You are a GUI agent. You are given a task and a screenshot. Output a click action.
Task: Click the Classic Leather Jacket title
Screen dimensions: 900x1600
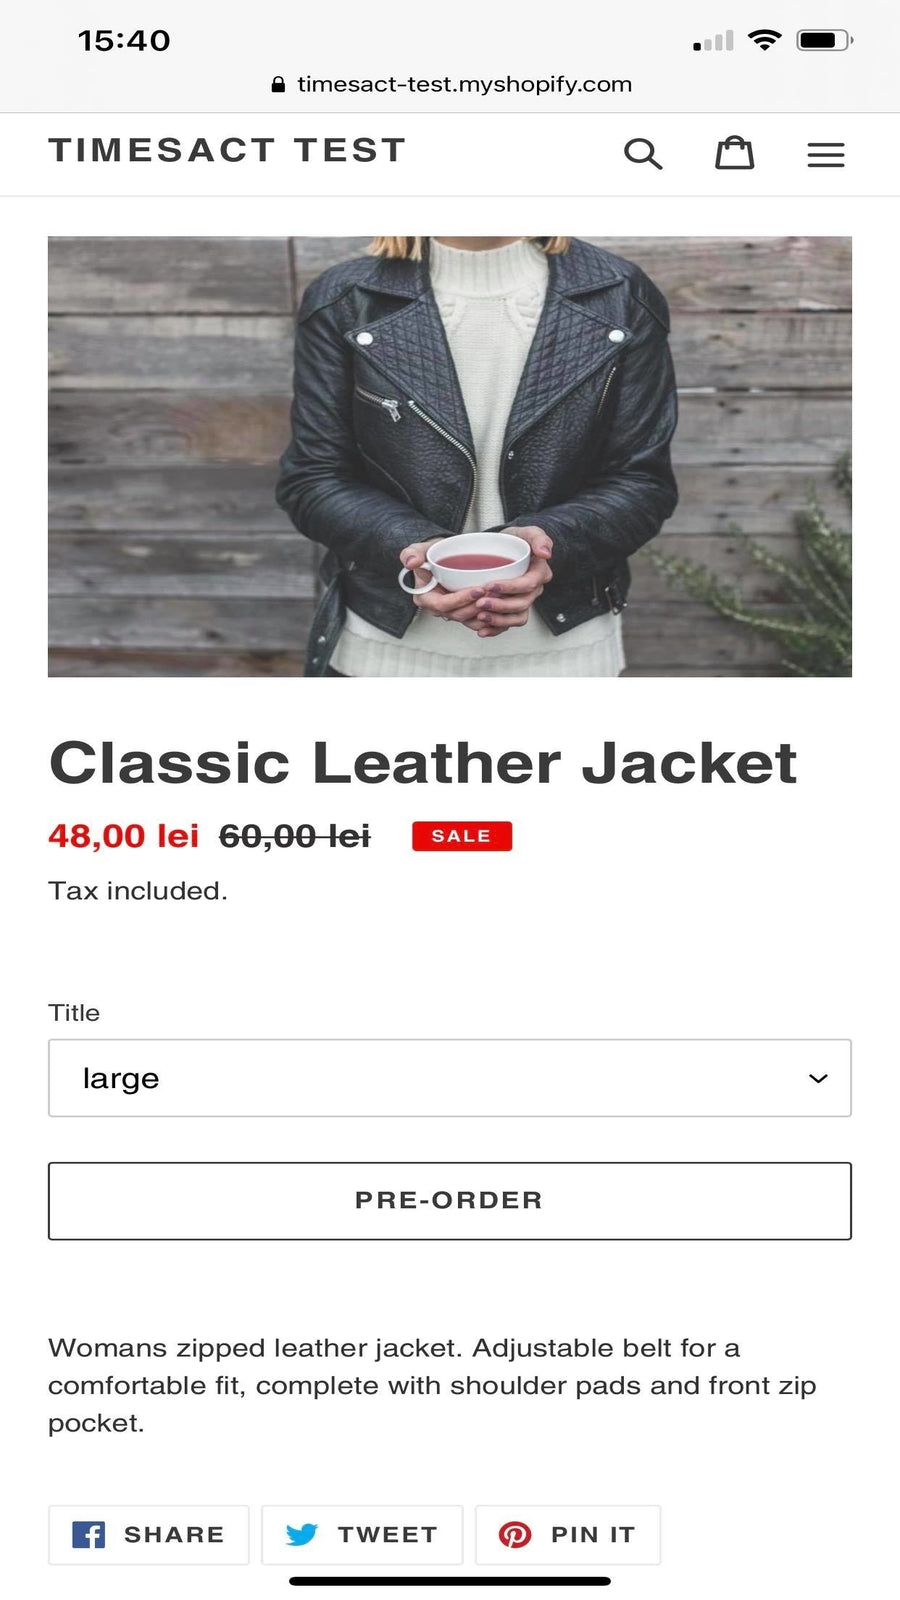(x=423, y=763)
